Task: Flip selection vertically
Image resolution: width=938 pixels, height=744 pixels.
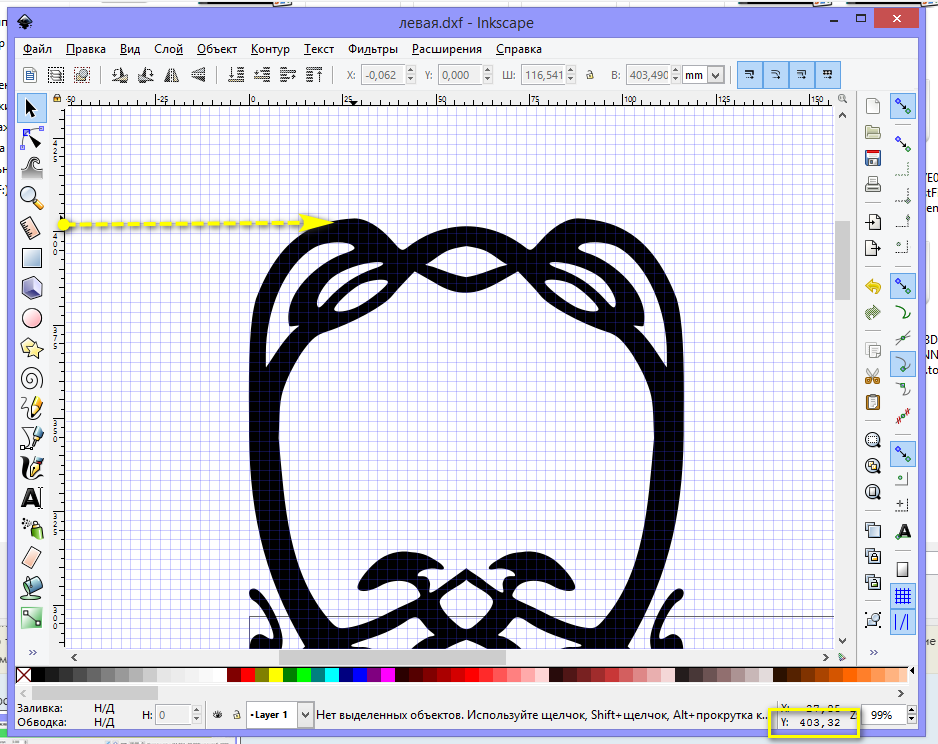Action: [x=198, y=75]
